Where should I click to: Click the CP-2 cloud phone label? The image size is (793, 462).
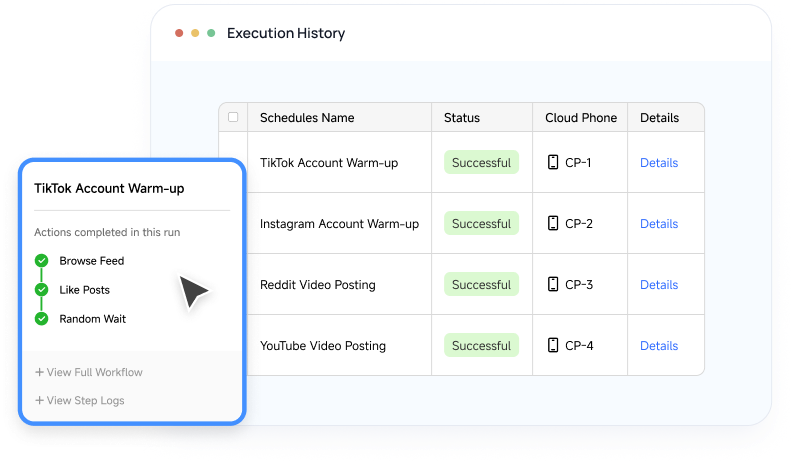coord(579,223)
